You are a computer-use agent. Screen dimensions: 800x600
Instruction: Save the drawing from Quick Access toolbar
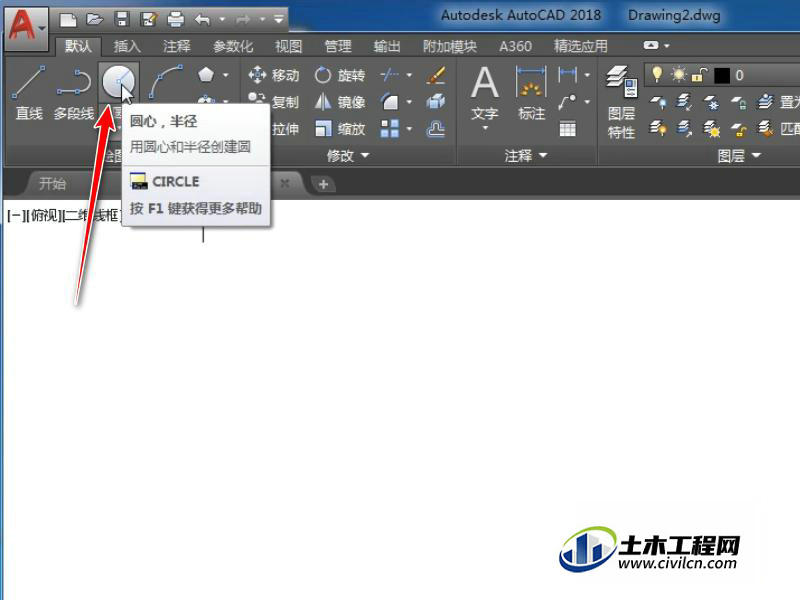(x=121, y=20)
